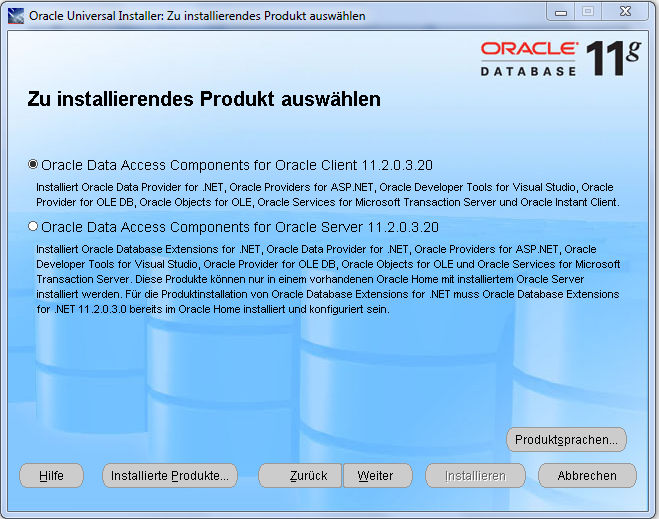Click description text starting 'Installiert Oracle Data Provider'

[328, 195]
